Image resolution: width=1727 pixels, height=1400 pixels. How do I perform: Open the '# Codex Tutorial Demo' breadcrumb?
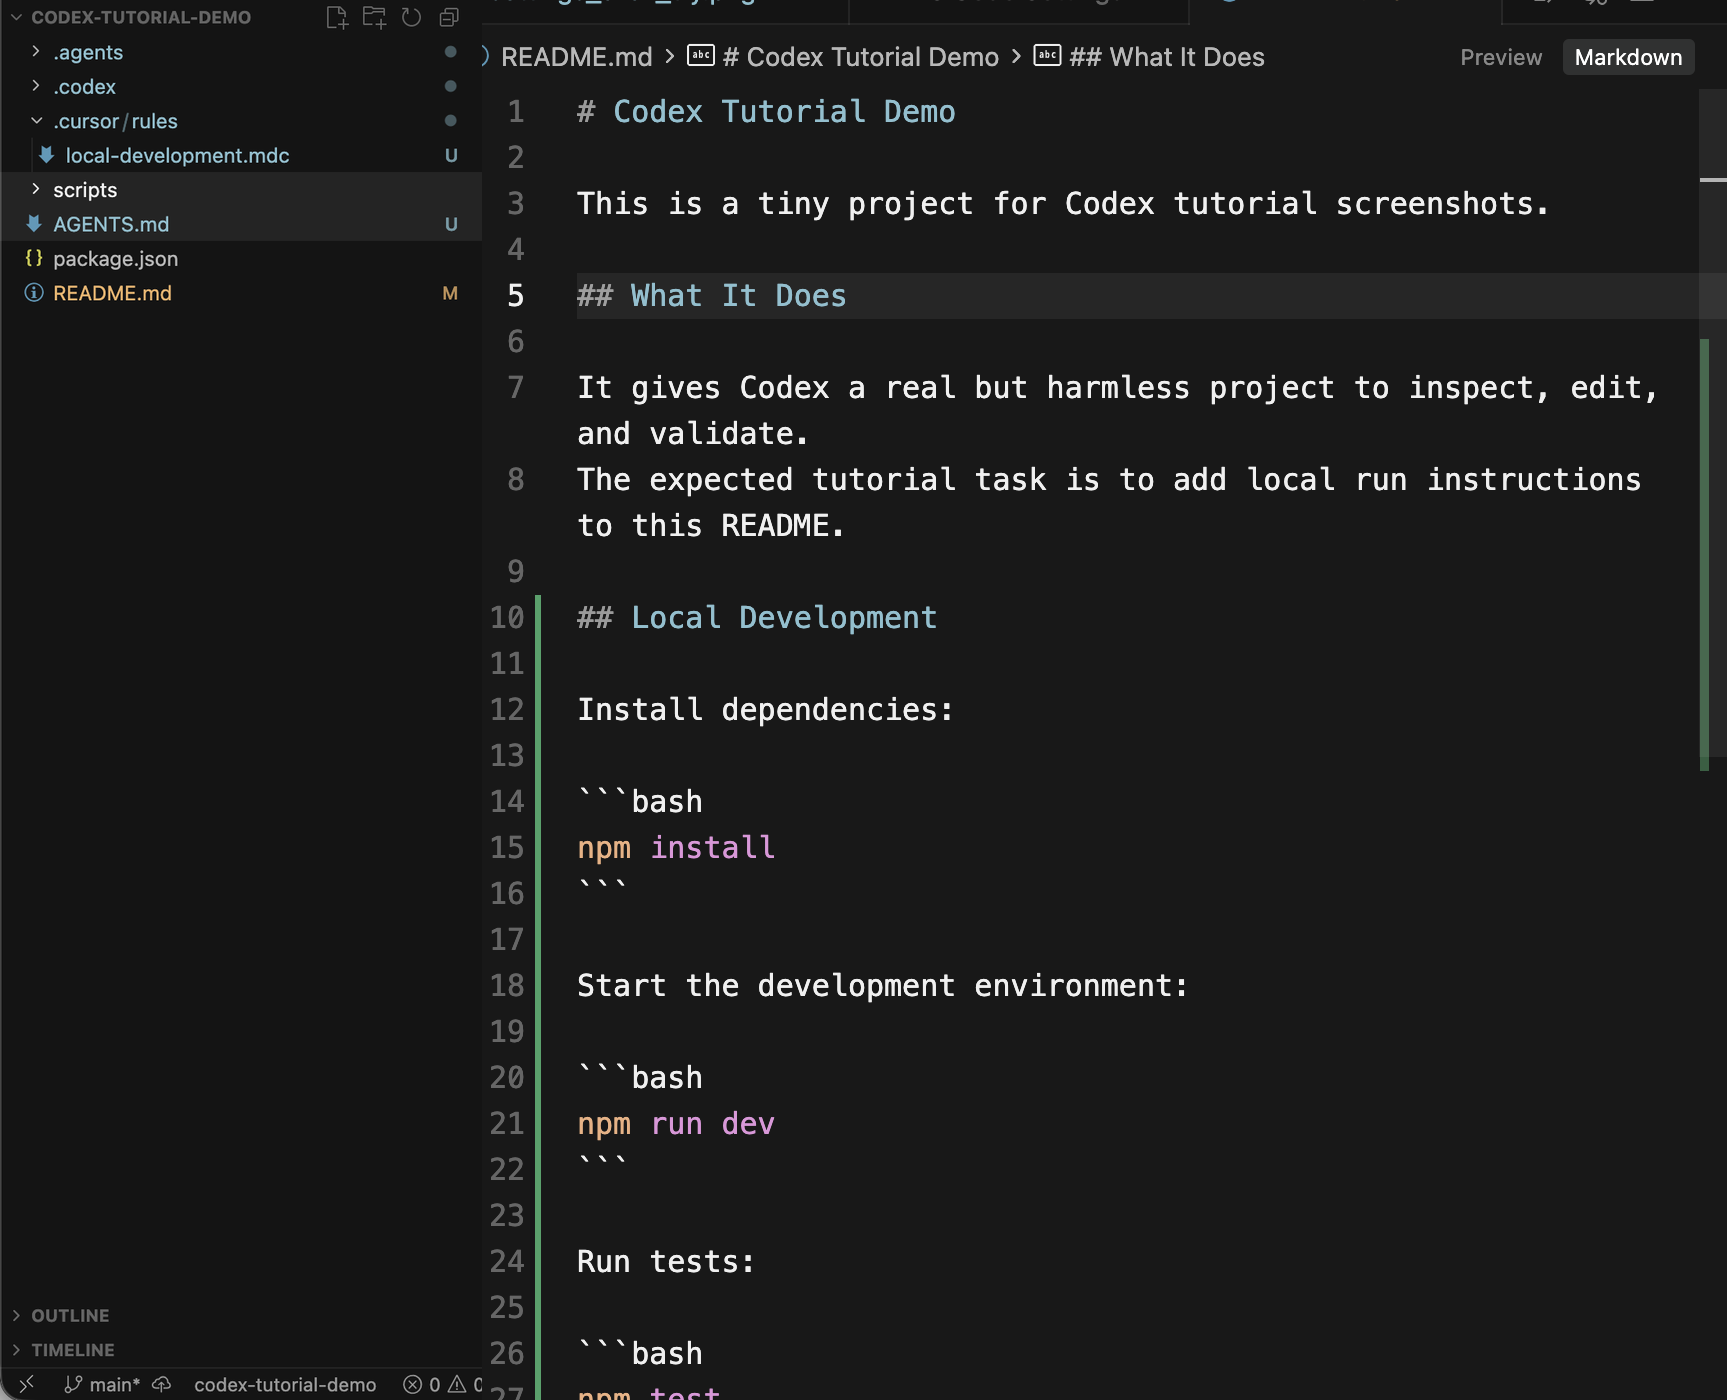860,57
